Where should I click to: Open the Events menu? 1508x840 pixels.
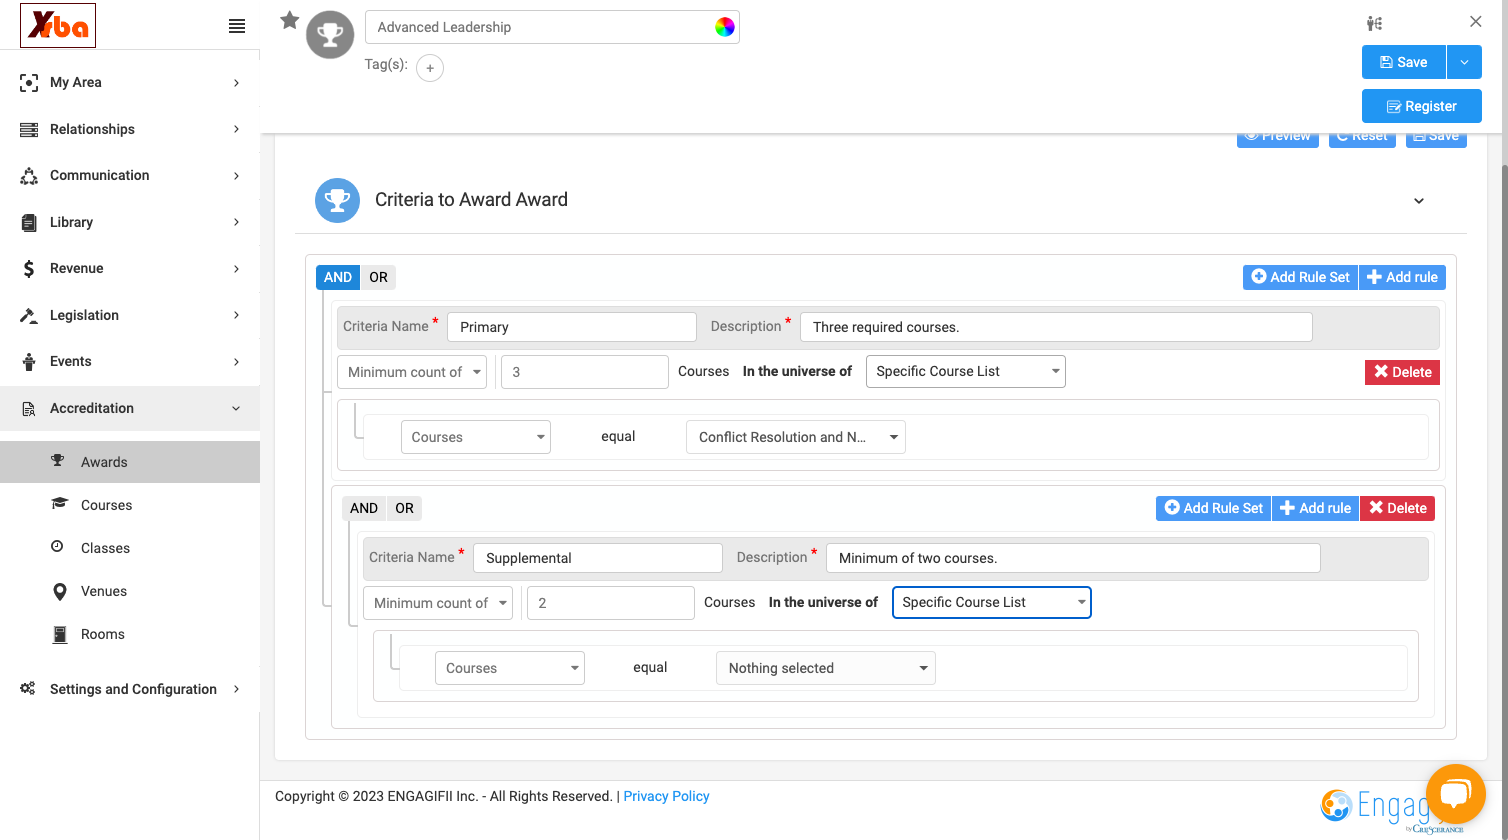pyautogui.click(x=130, y=361)
